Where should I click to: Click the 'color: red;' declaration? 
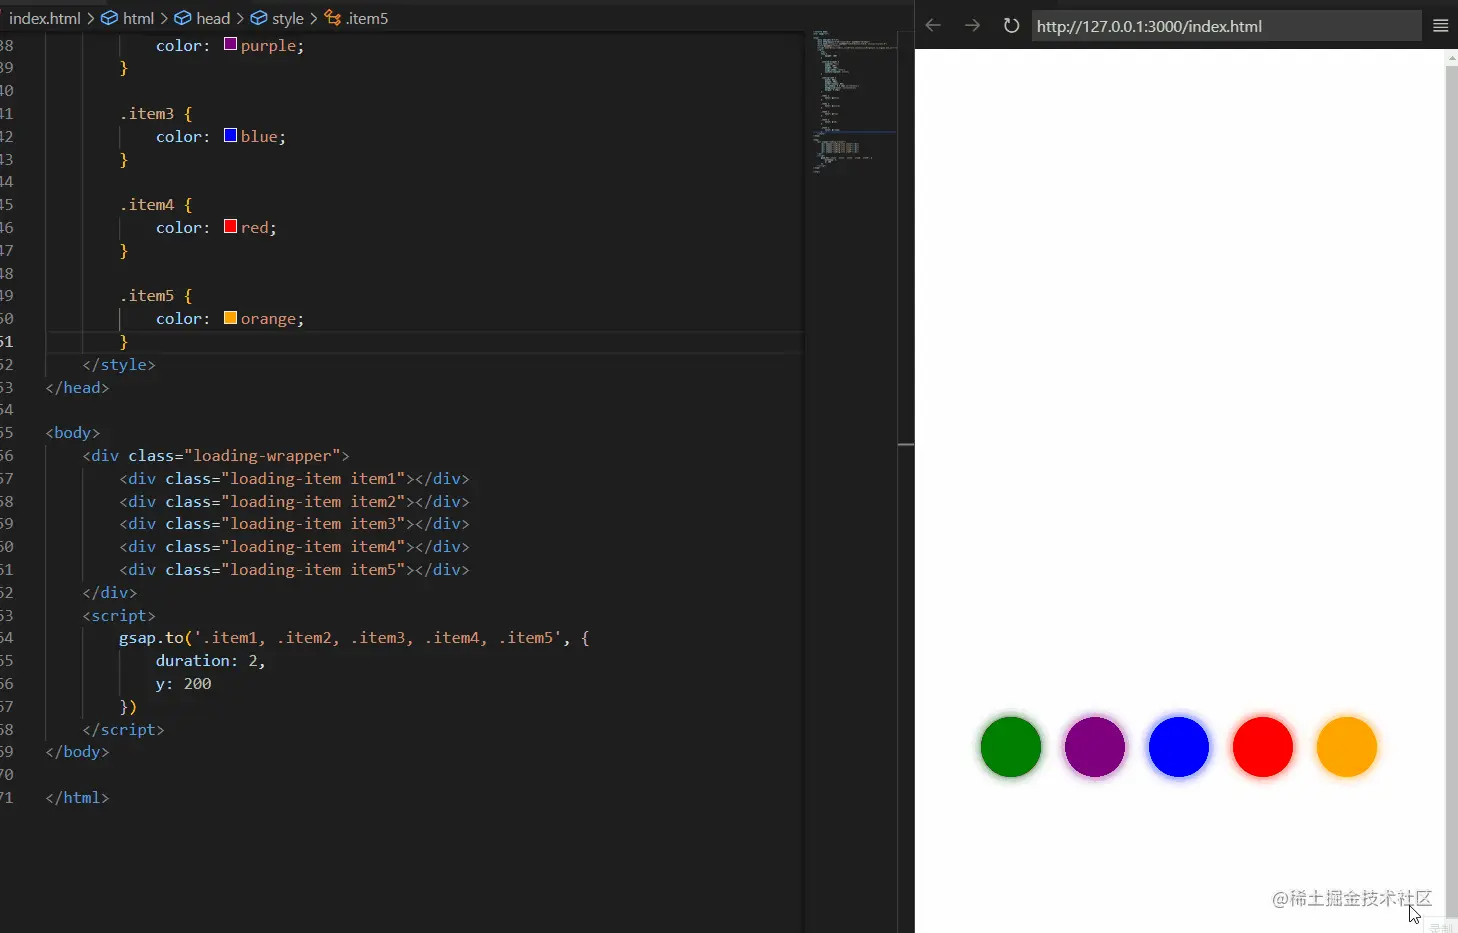pos(216,228)
